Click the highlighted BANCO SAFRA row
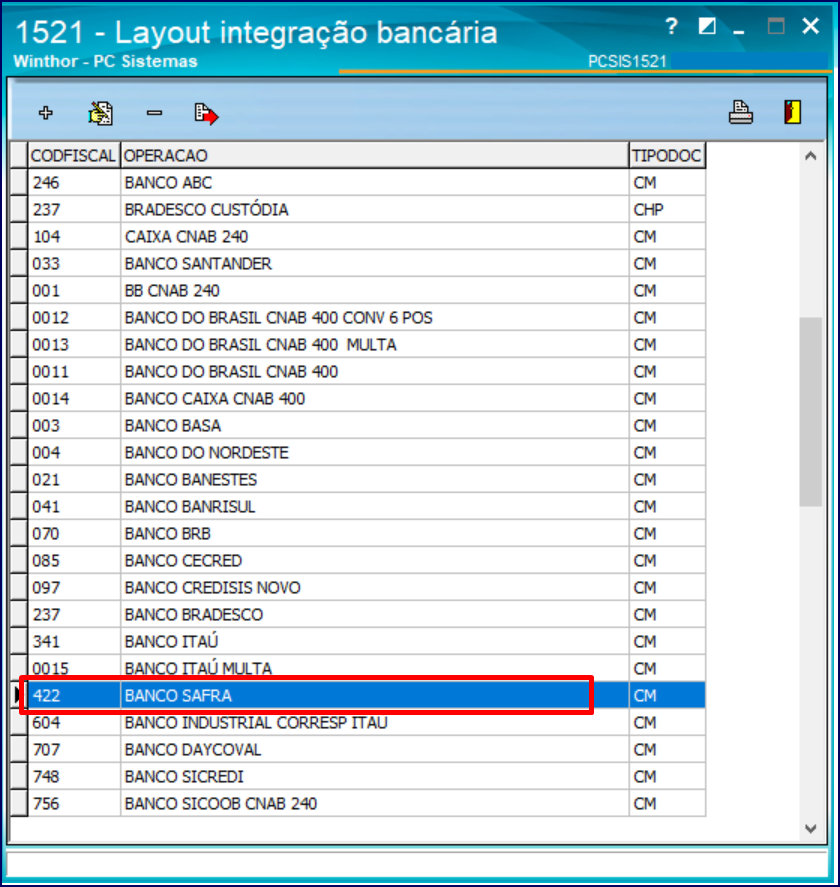840x887 pixels. click(x=367, y=696)
